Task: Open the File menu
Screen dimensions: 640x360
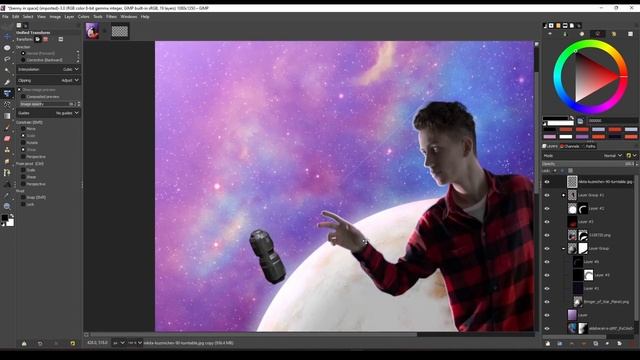Action: [x=5, y=17]
